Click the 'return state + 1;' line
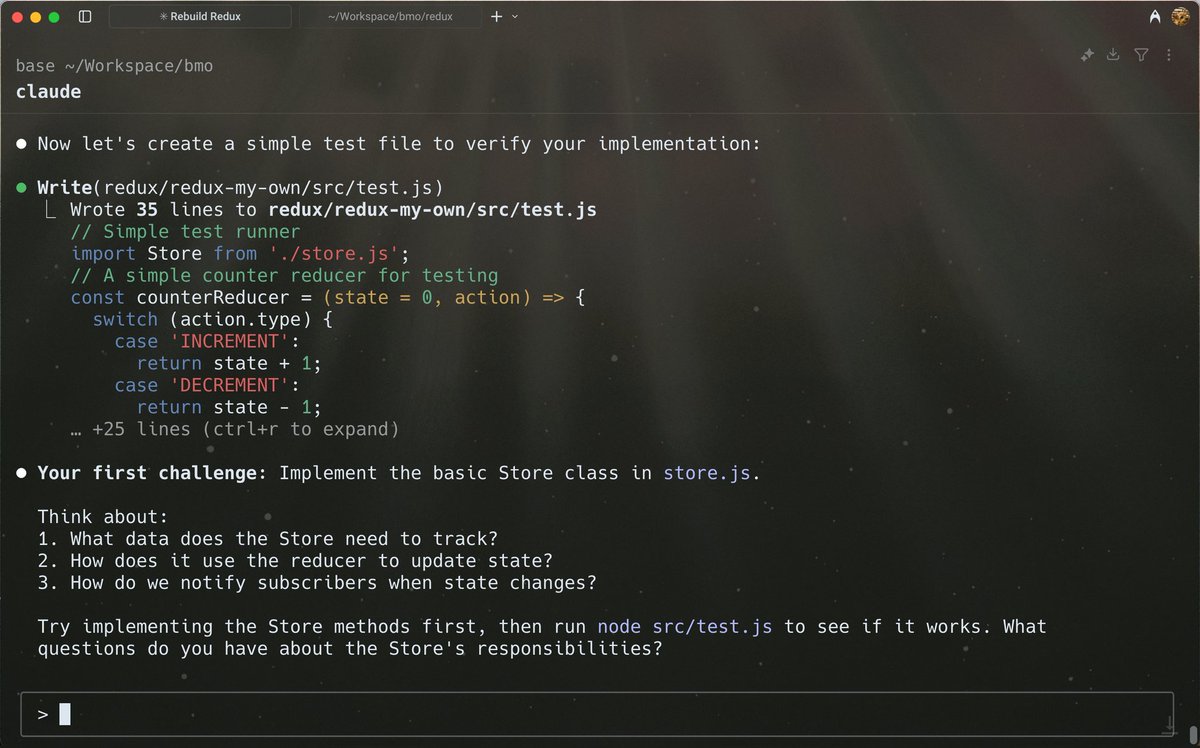Screen dimensions: 1200x748 (x=229, y=363)
